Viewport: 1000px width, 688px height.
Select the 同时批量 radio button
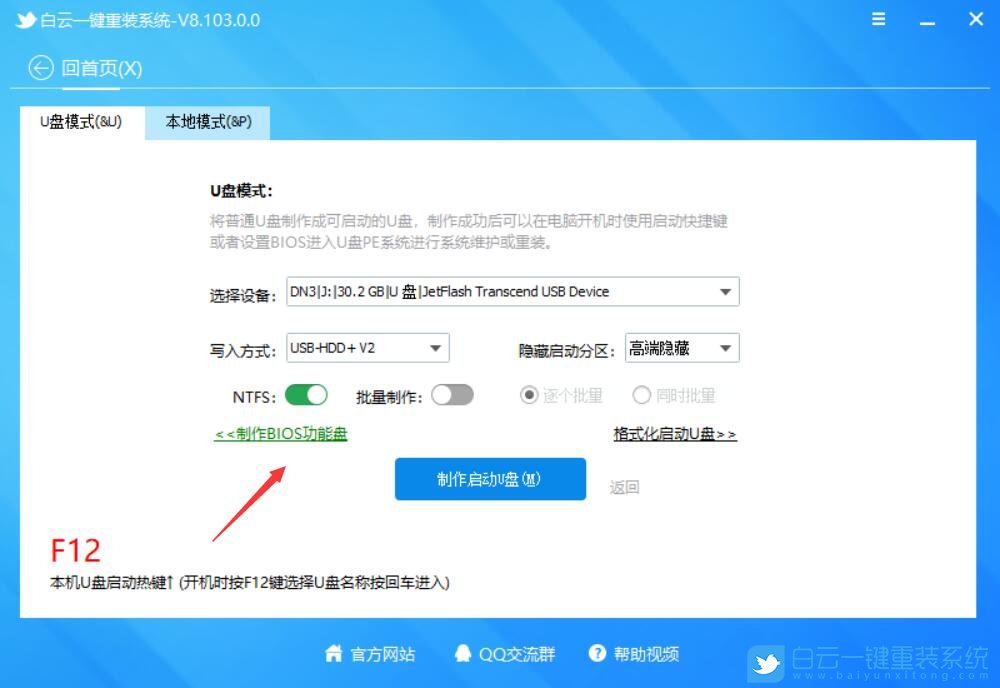pyautogui.click(x=642, y=395)
